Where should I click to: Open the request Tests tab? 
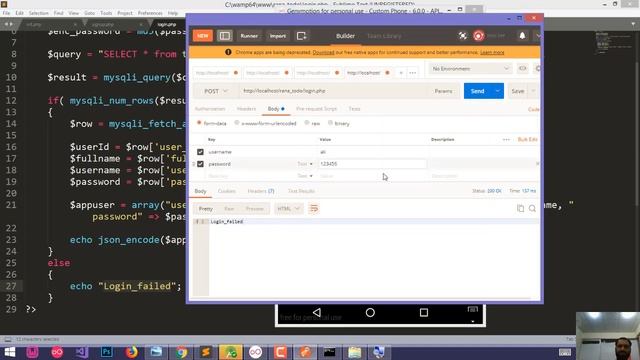coord(354,109)
